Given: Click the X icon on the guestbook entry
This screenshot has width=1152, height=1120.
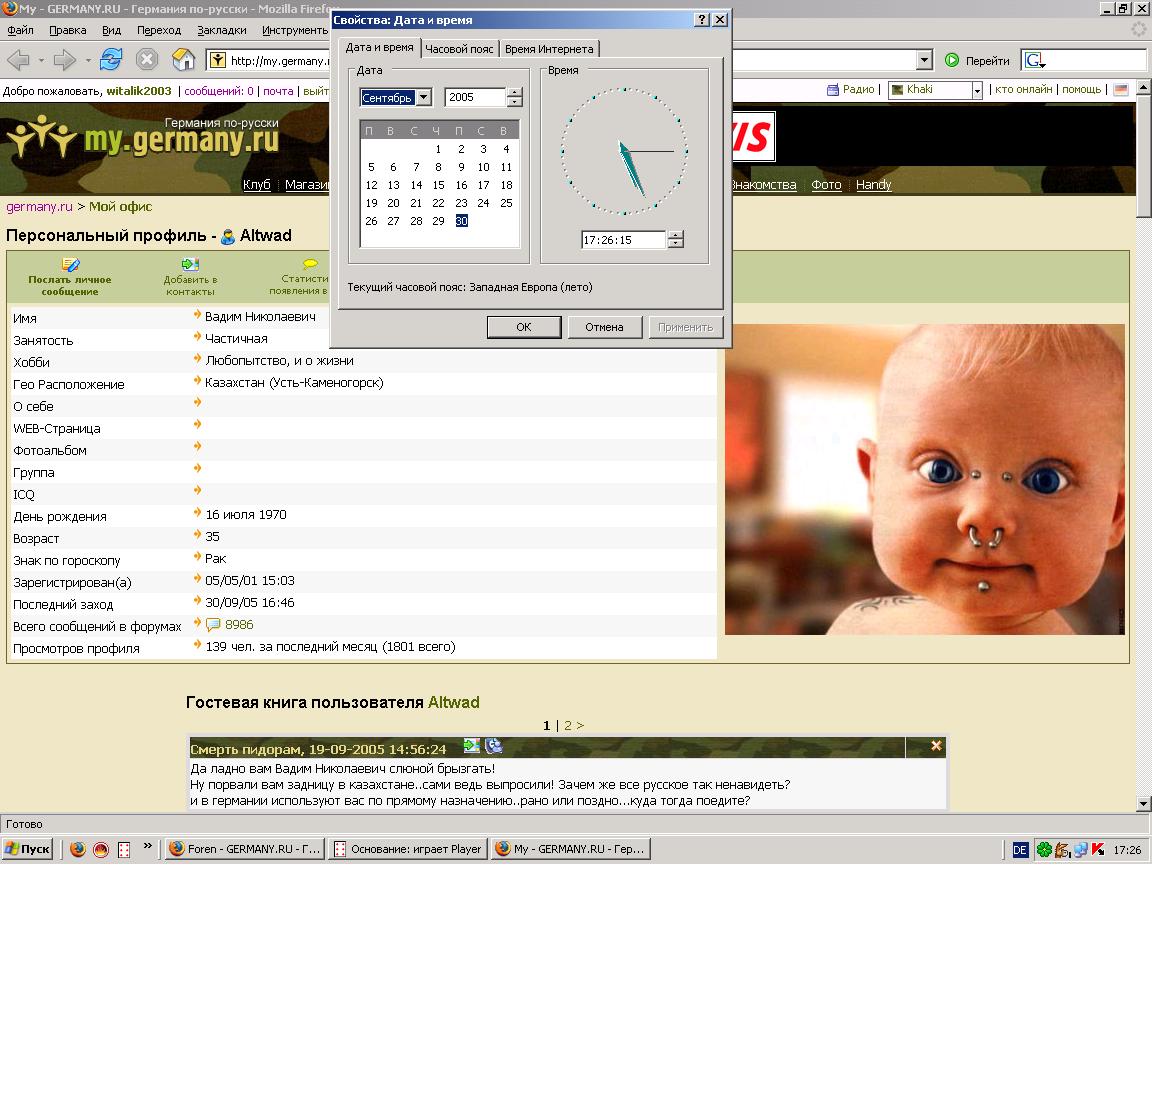Looking at the screenshot, I should [936, 746].
